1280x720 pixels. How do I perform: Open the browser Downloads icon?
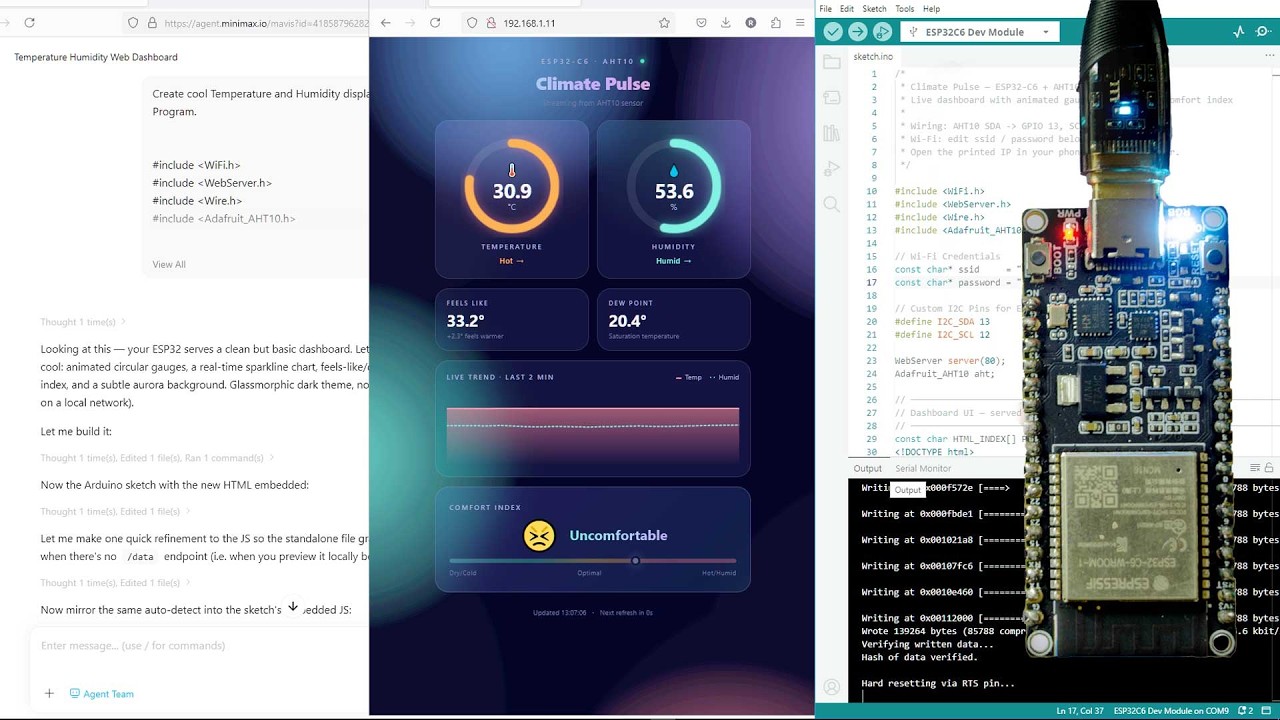click(726, 23)
